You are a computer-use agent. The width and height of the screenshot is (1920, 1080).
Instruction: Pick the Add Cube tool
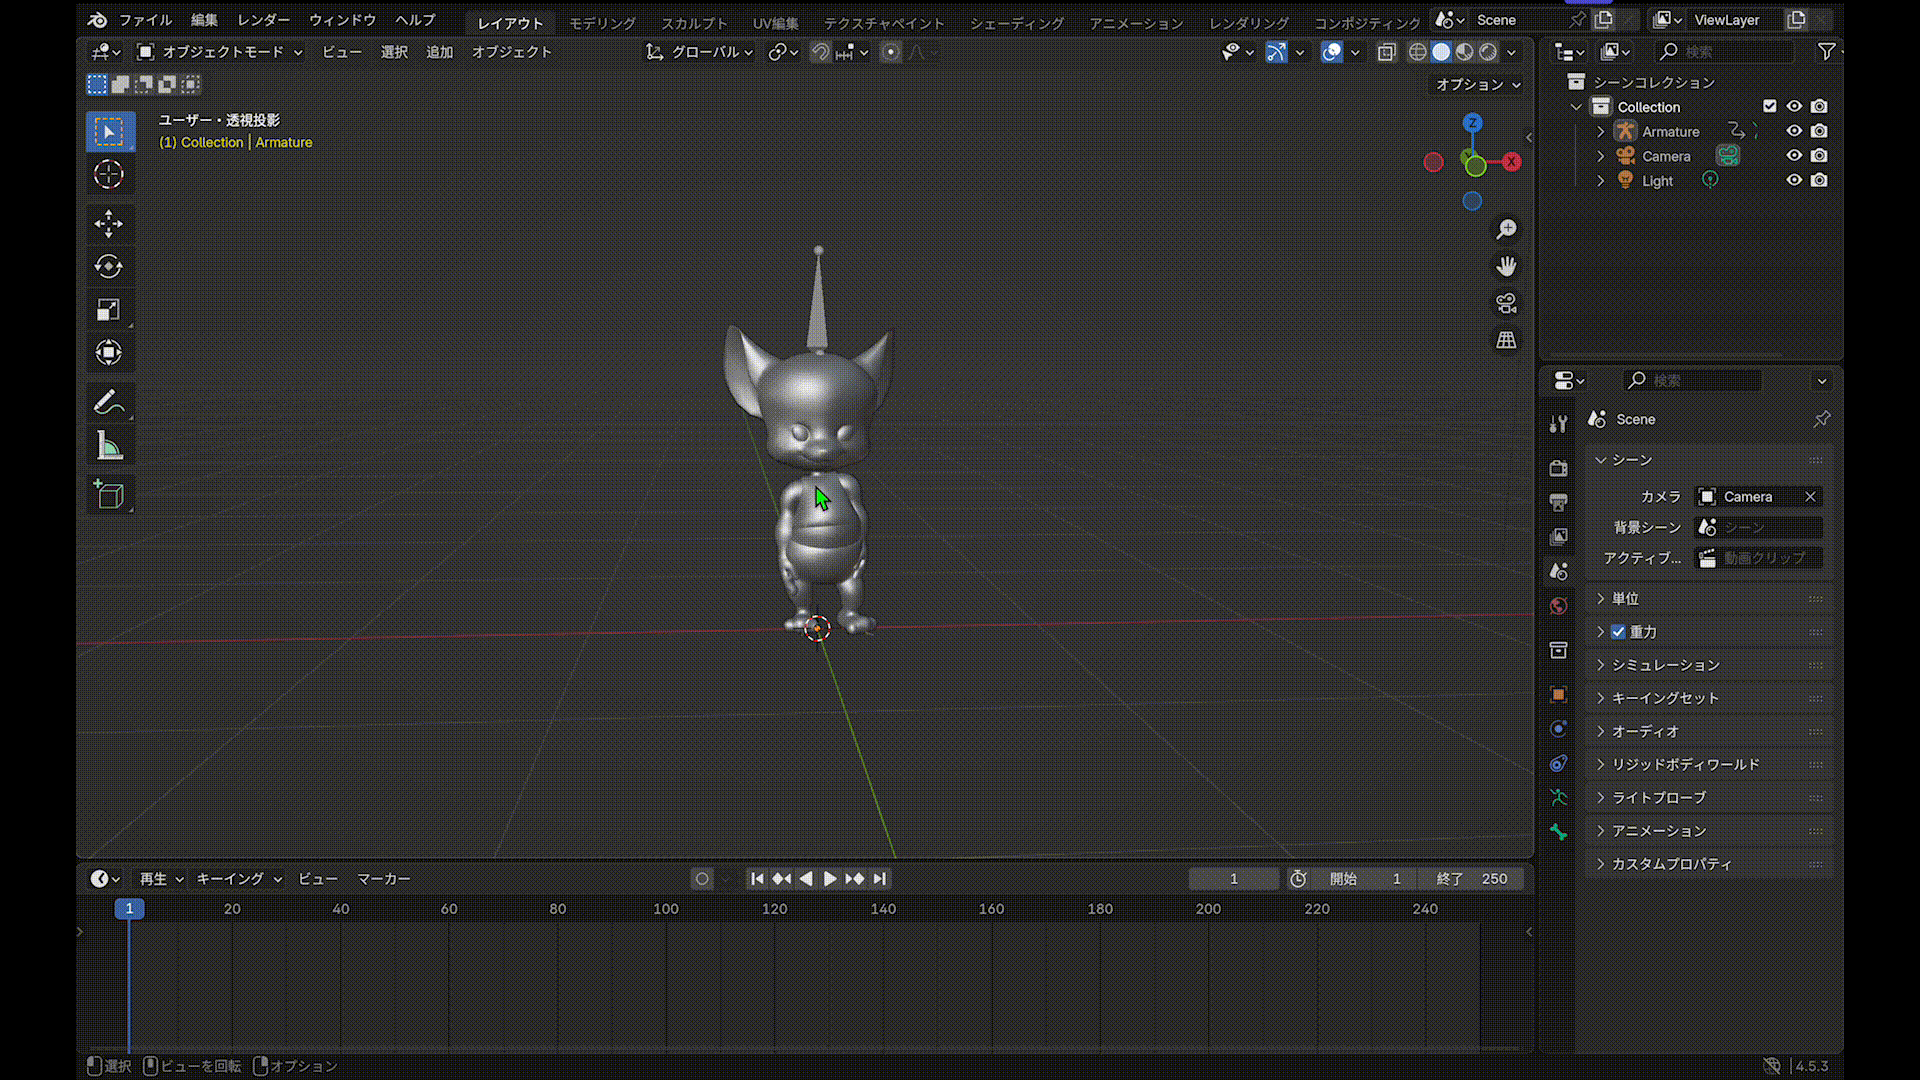click(108, 494)
